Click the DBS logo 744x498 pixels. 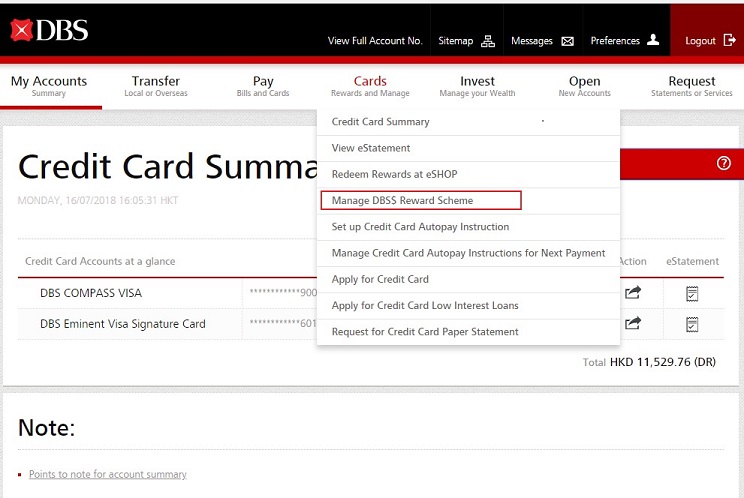coord(49,30)
